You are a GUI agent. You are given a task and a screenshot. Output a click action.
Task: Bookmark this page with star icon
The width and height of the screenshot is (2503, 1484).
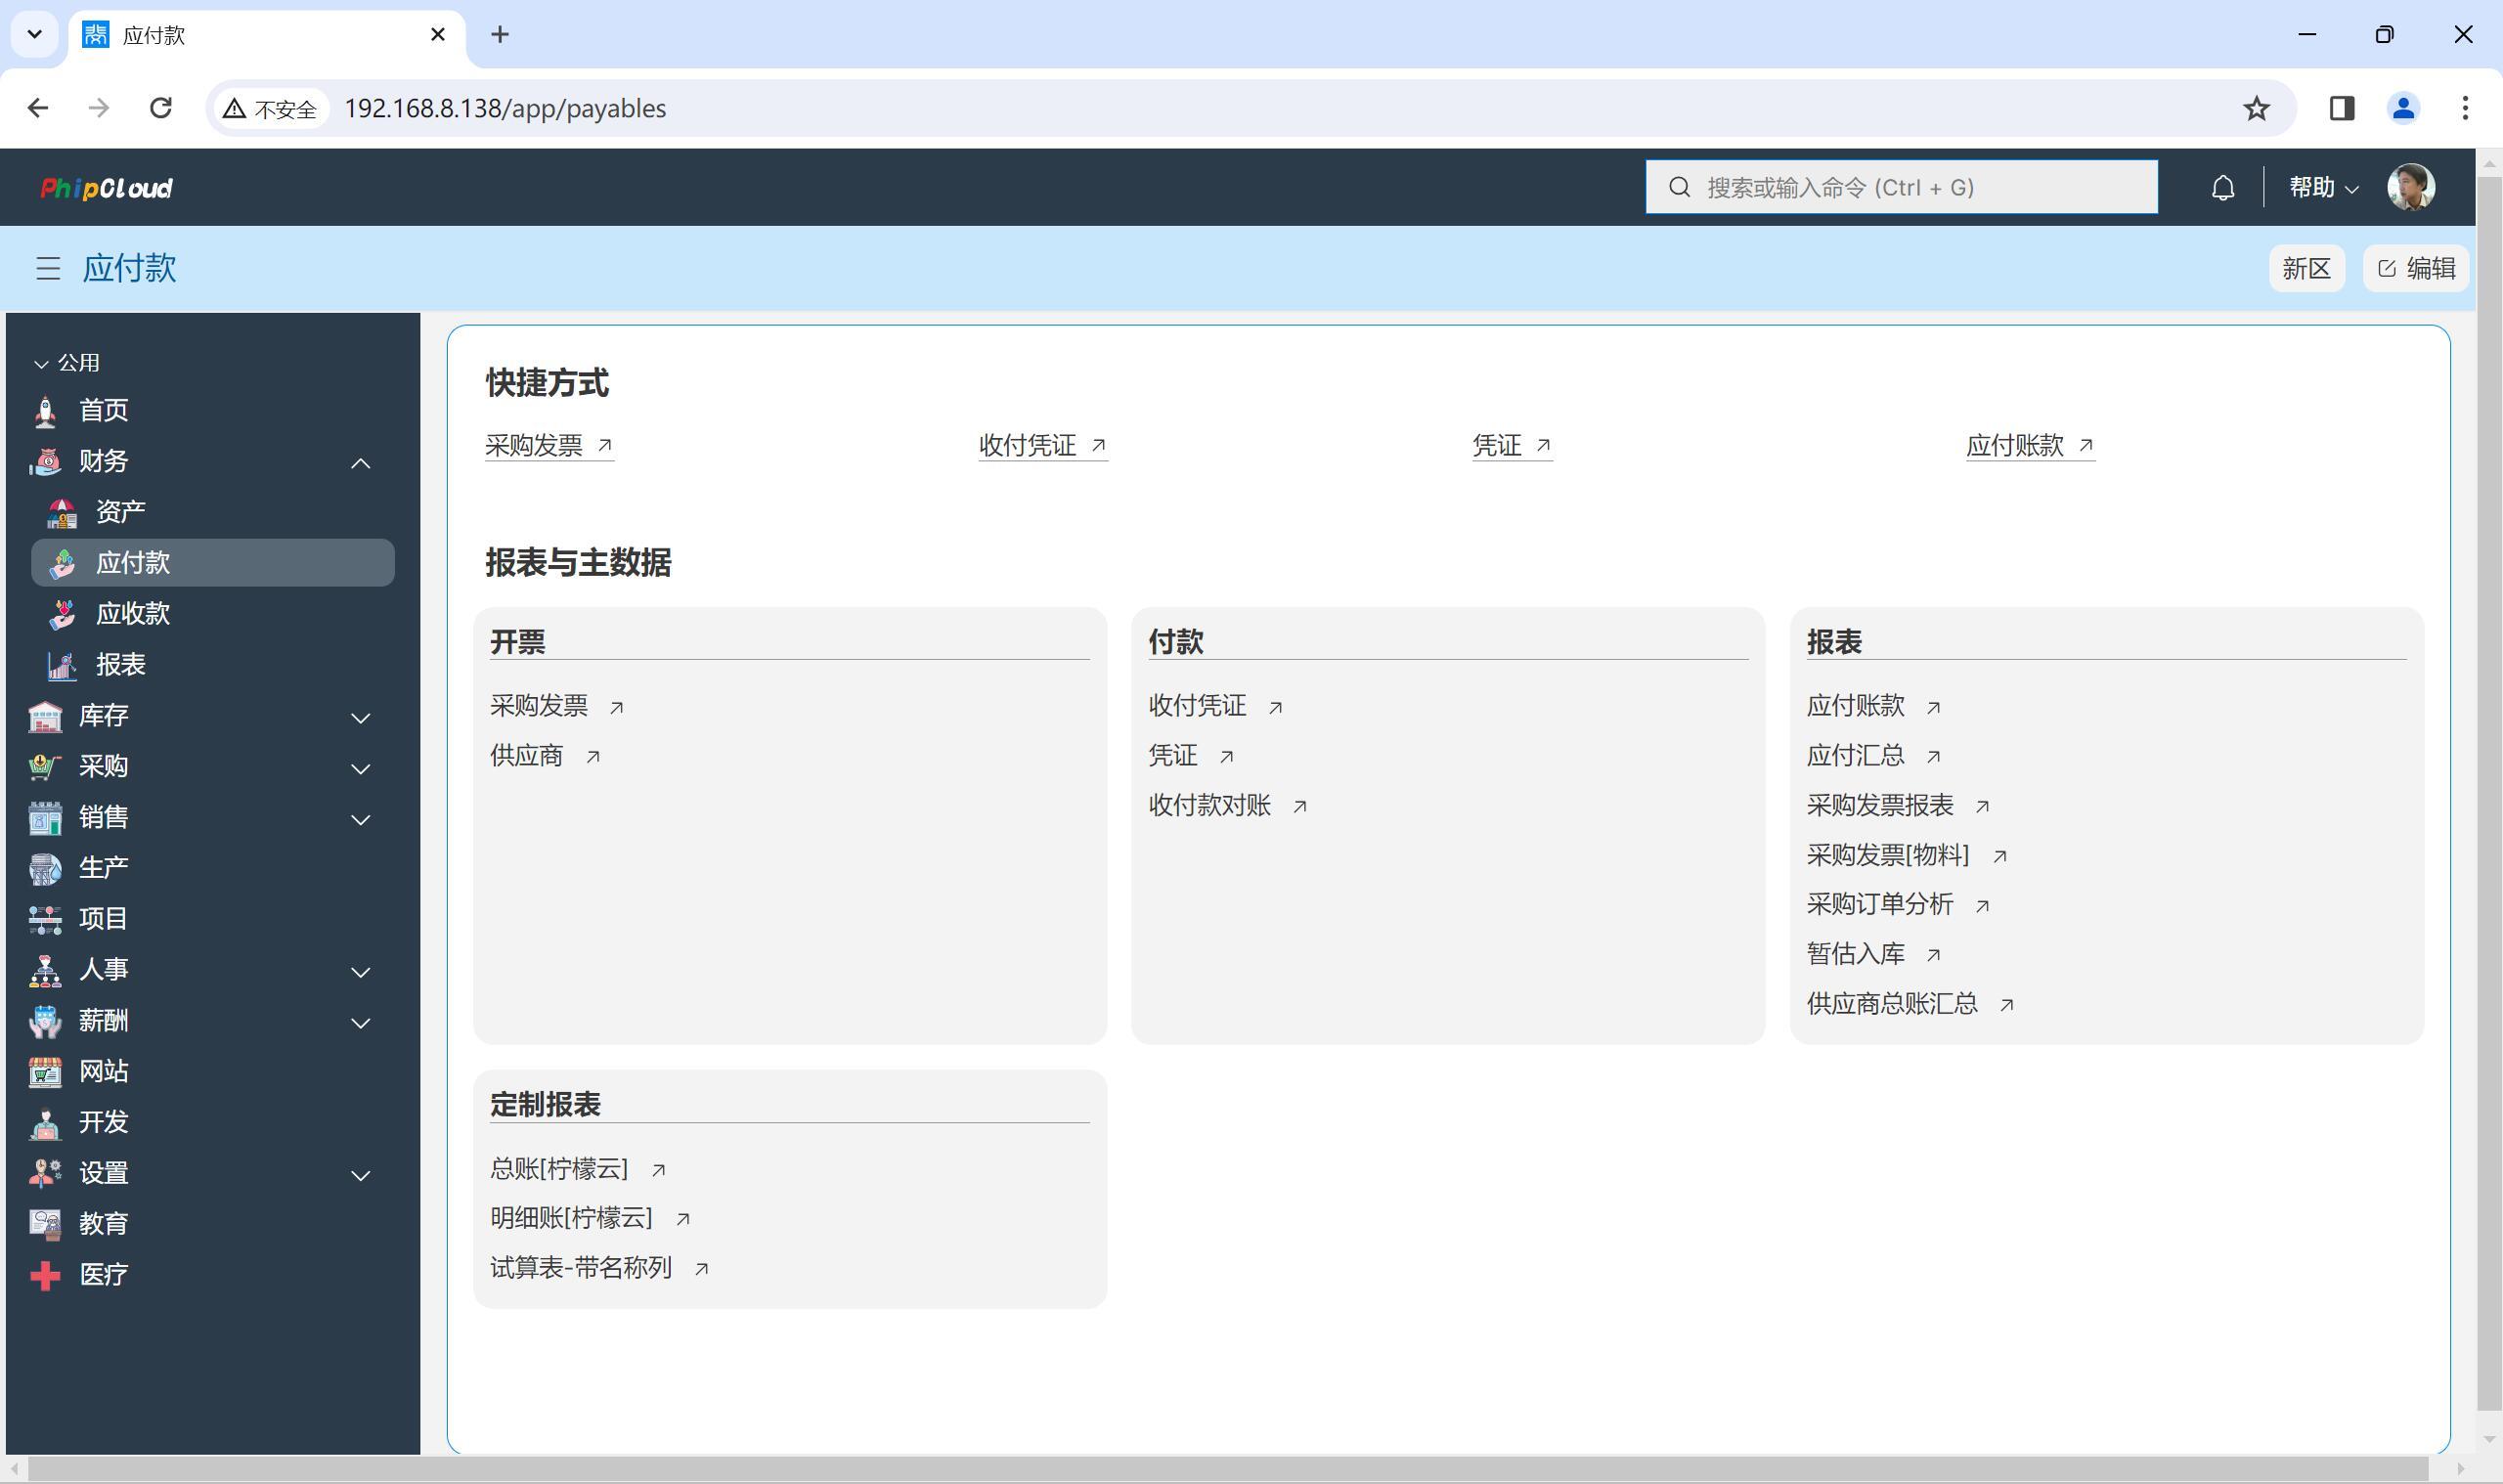(x=2256, y=108)
